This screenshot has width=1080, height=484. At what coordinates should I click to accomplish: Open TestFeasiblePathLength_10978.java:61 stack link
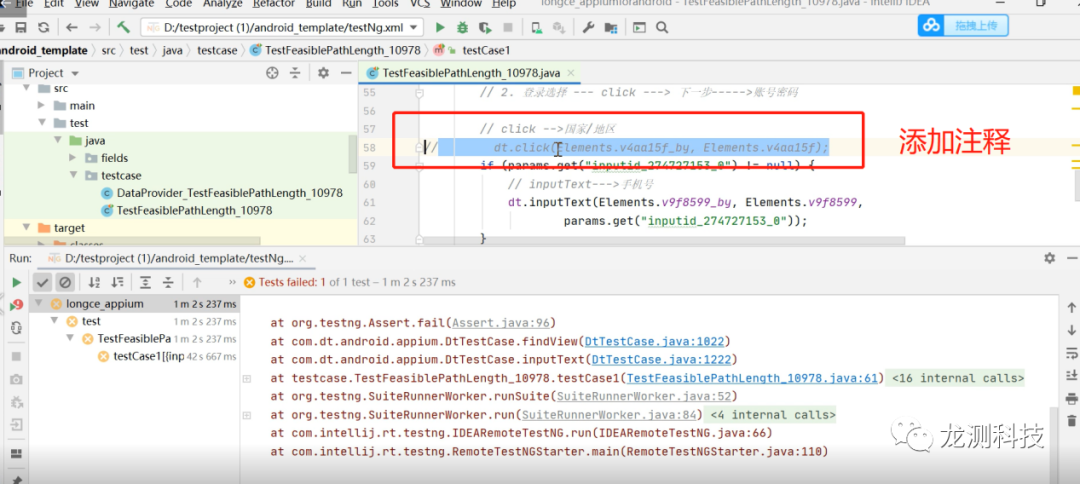click(753, 378)
